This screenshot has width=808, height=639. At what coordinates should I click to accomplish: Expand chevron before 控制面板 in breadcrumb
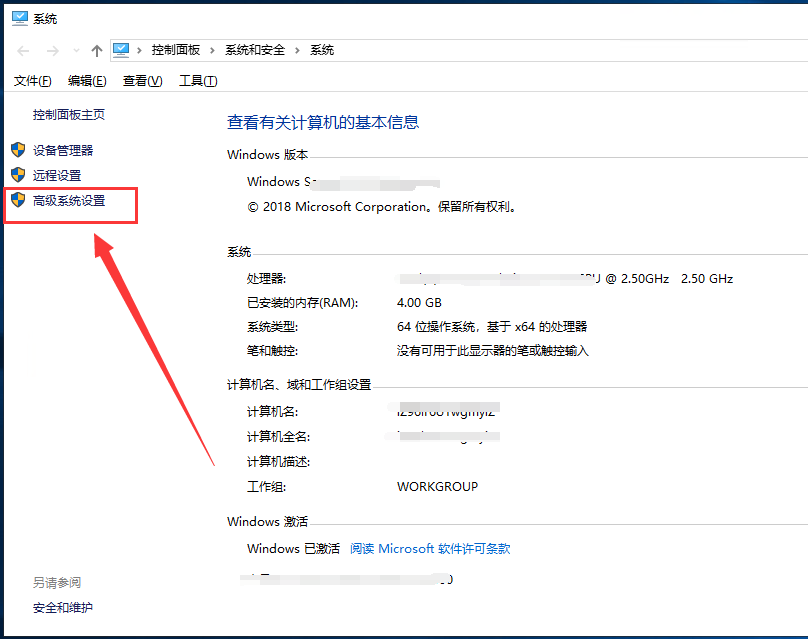(x=139, y=51)
